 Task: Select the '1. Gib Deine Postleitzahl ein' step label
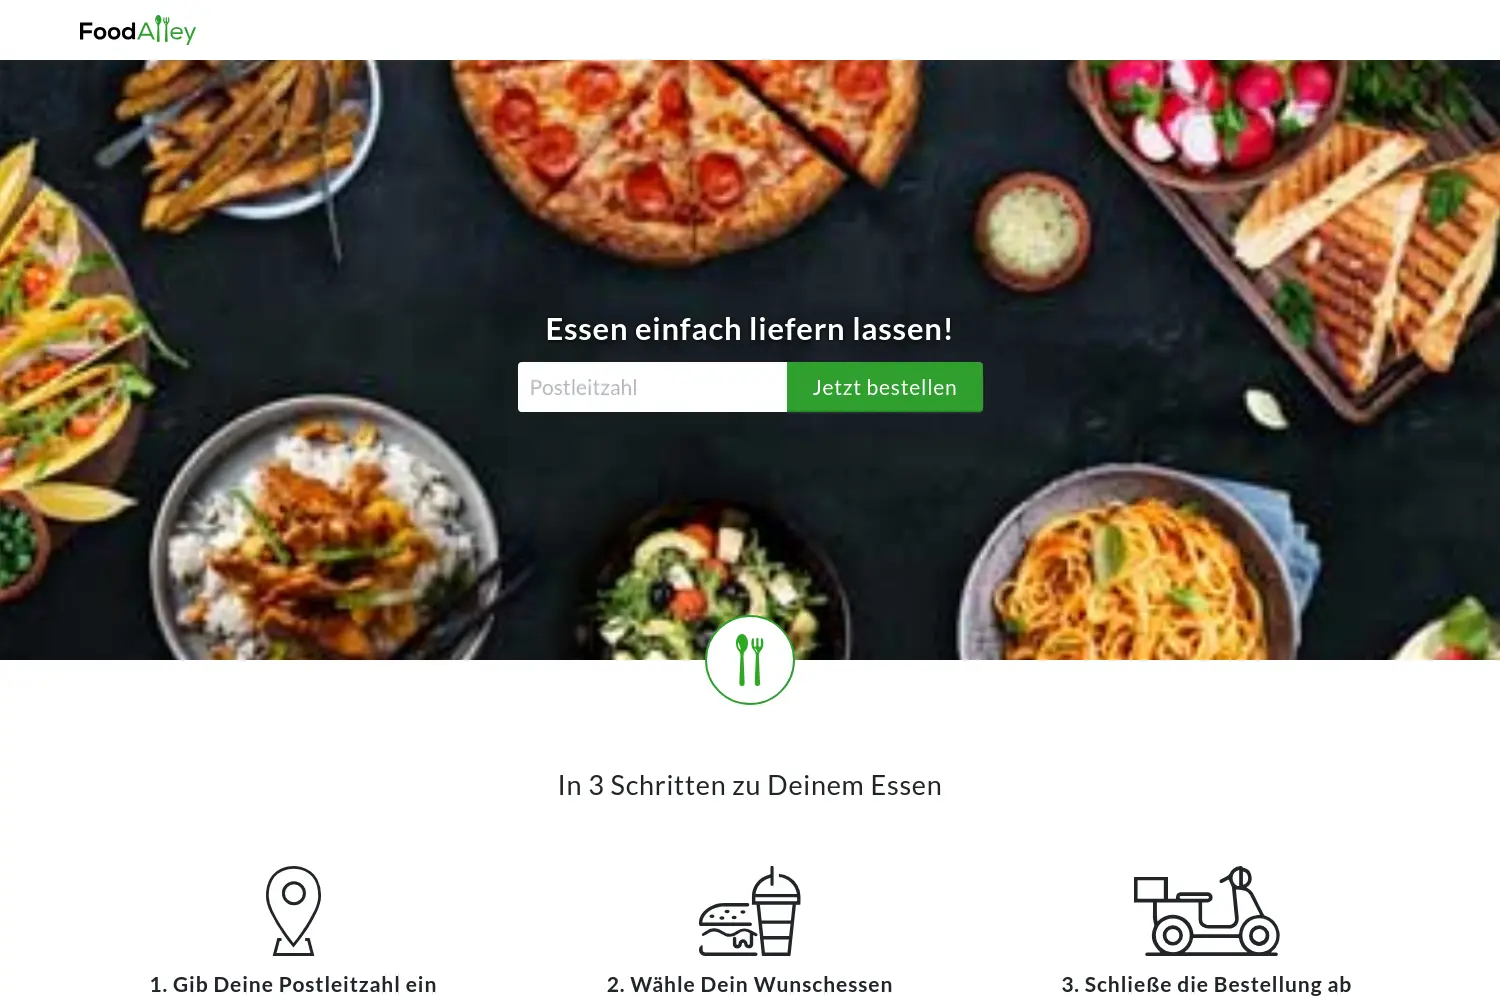[x=293, y=984]
